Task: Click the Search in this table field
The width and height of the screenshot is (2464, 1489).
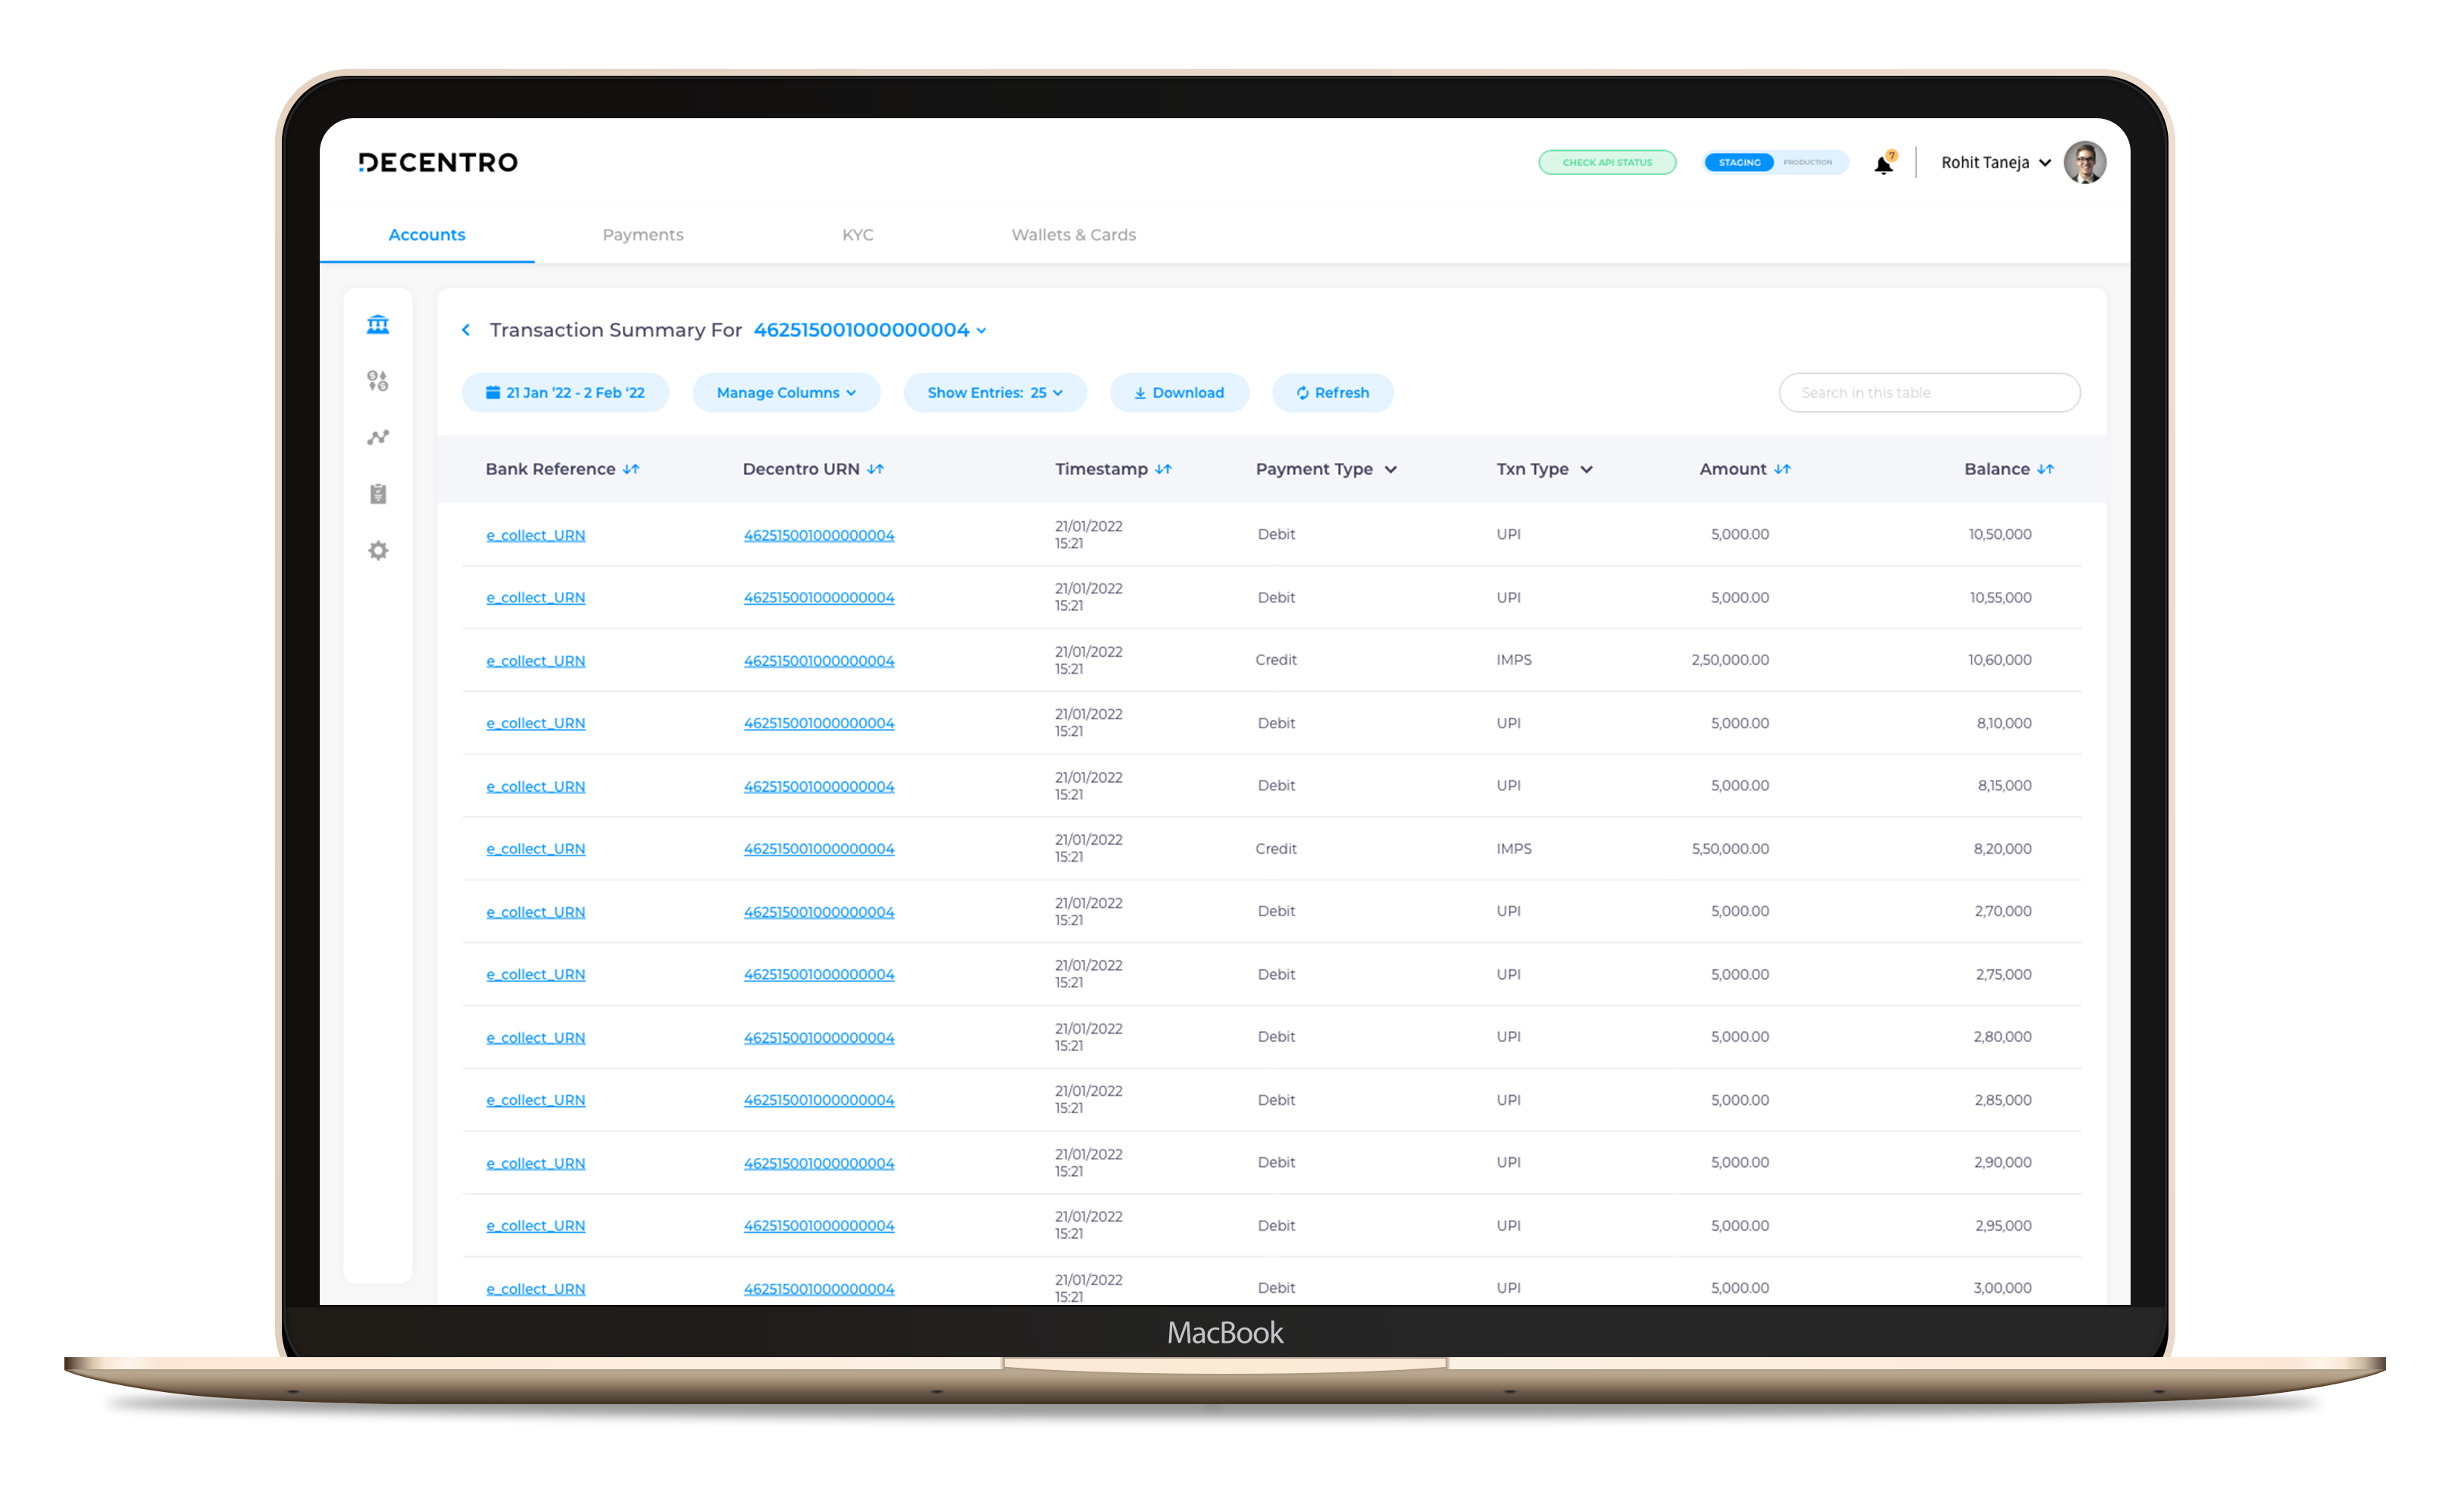Action: tap(1928, 392)
